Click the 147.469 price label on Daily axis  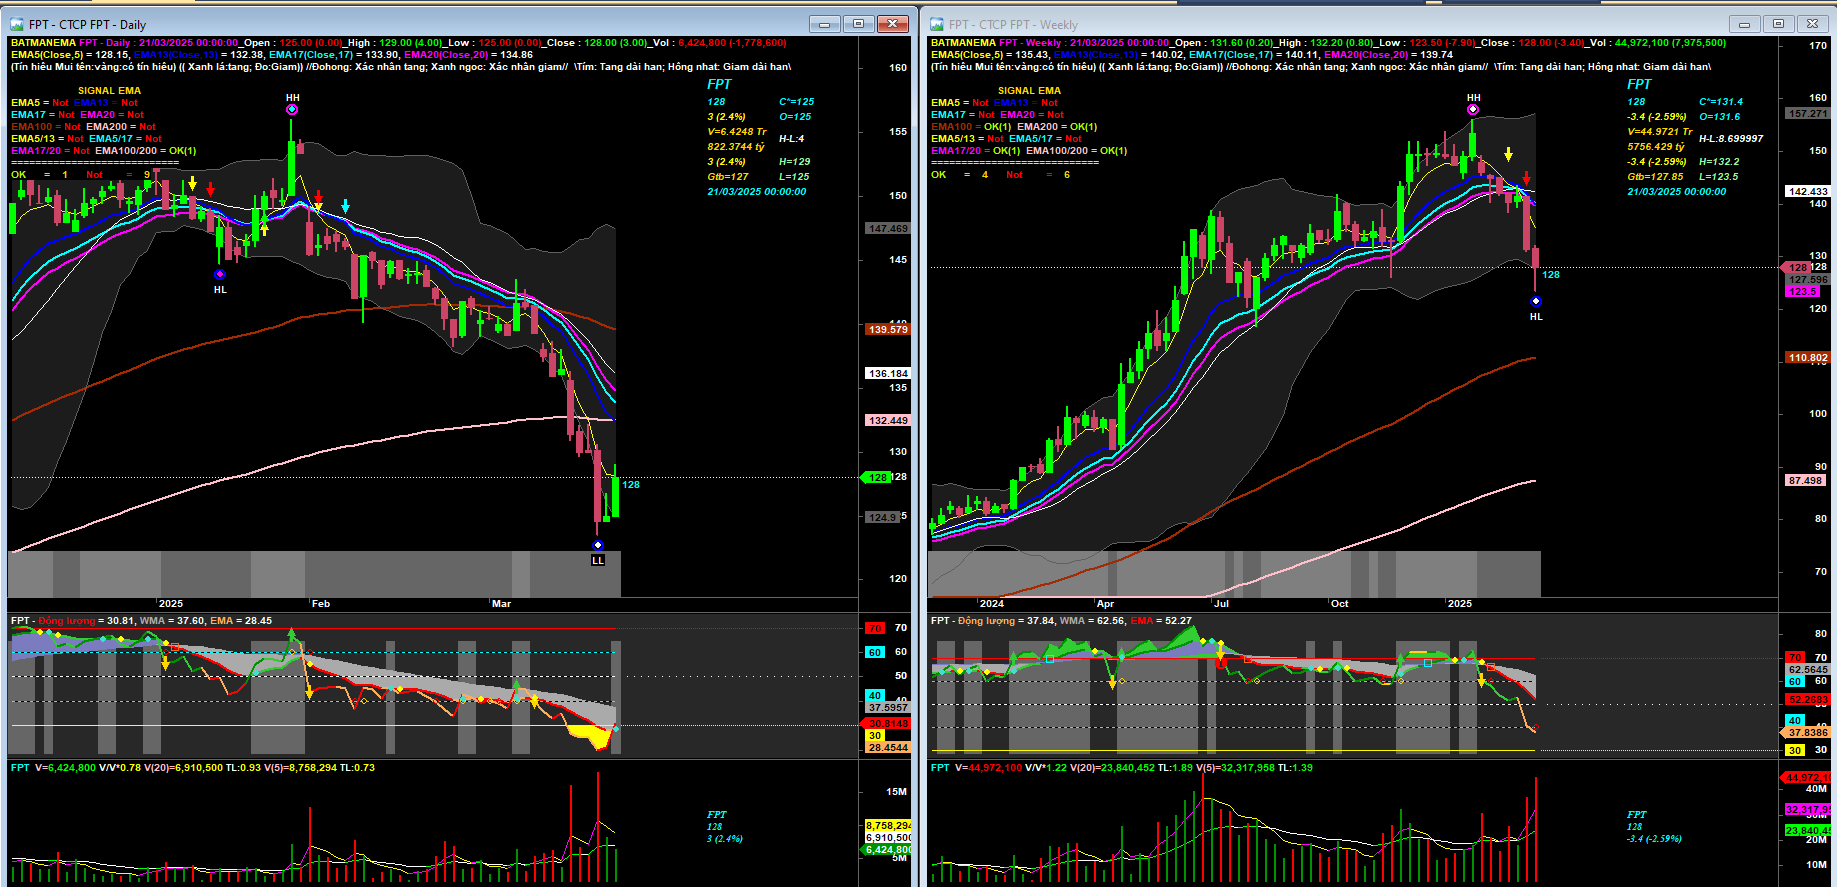[888, 229]
